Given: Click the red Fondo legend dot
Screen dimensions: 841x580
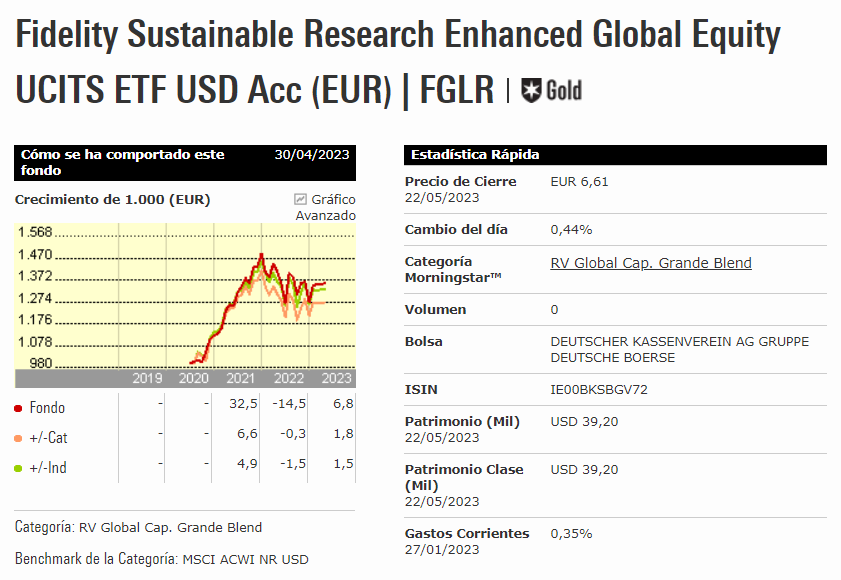Looking at the screenshot, I should 19,408.
